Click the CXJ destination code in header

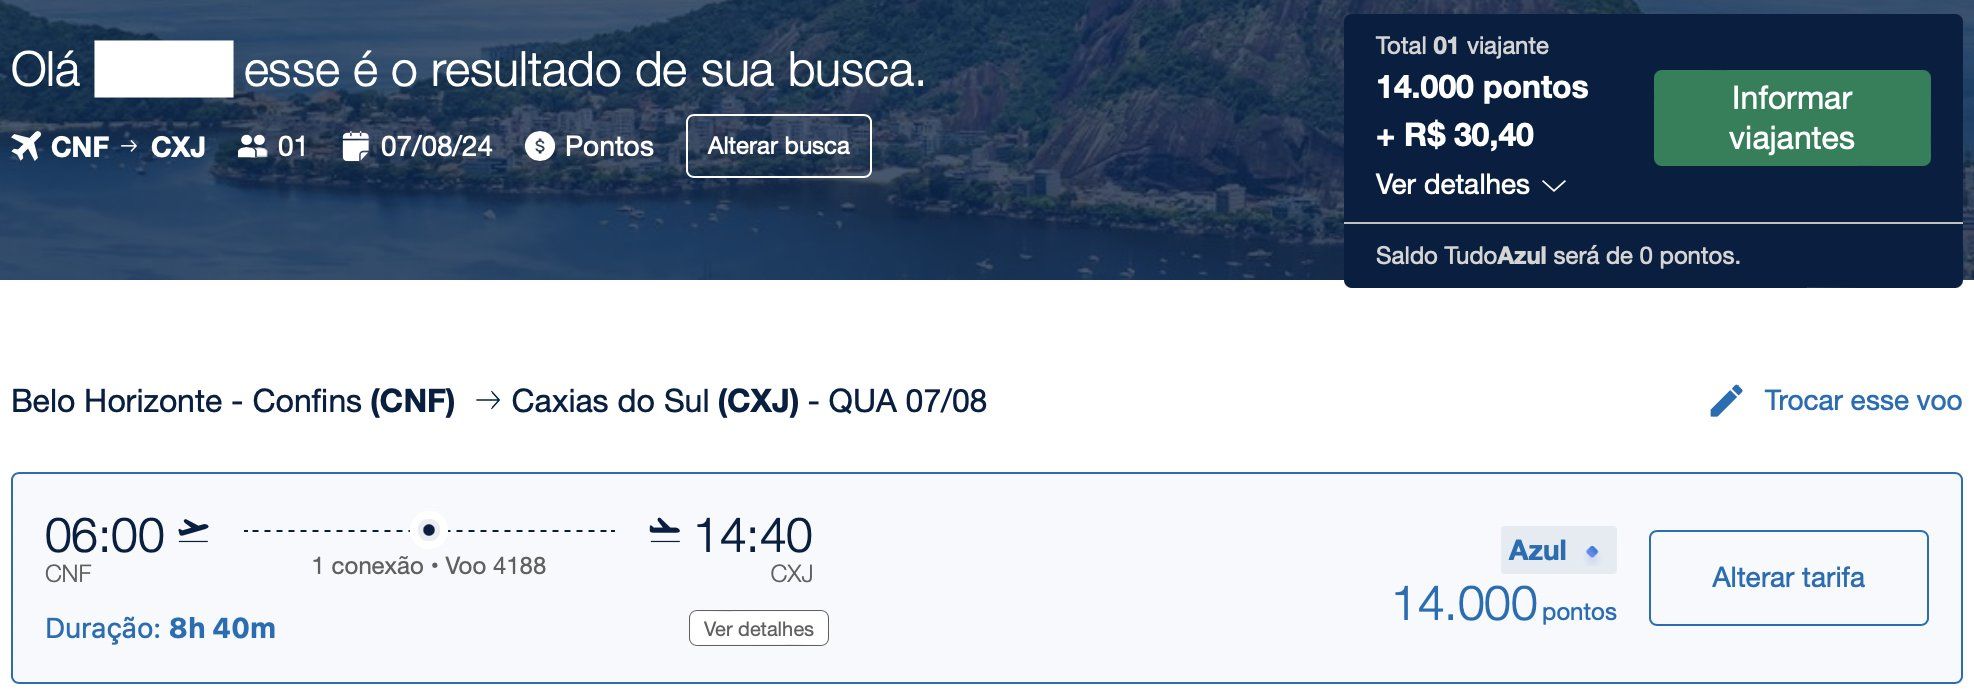[x=178, y=147]
